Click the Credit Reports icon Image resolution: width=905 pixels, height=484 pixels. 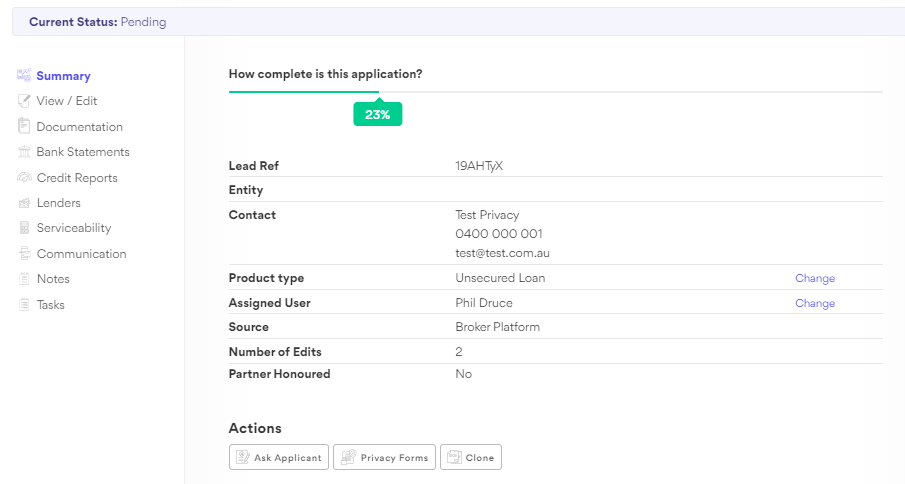24,177
